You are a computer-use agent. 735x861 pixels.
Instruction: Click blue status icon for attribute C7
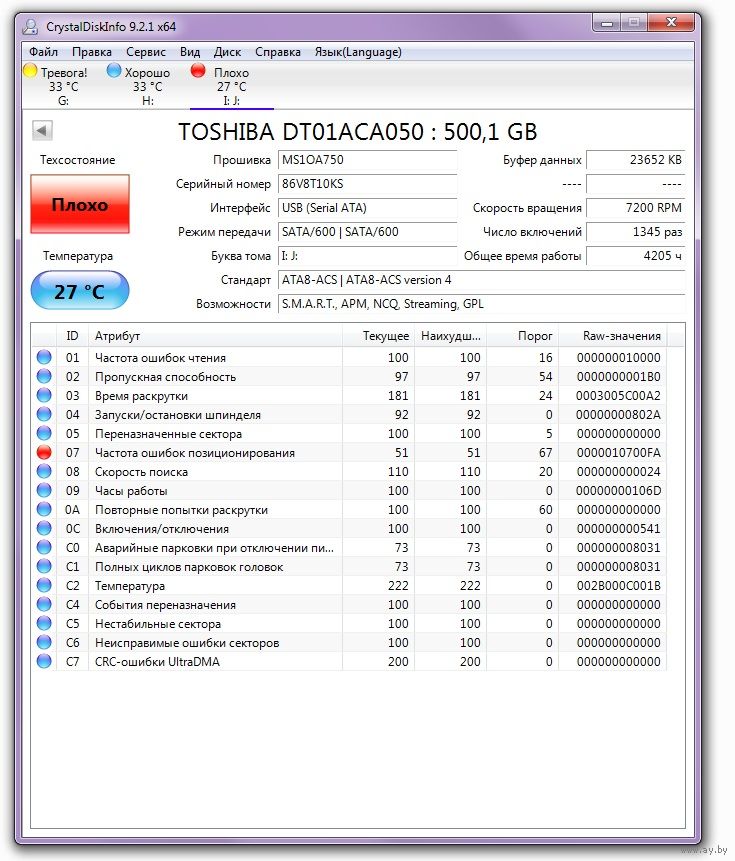(x=44, y=661)
